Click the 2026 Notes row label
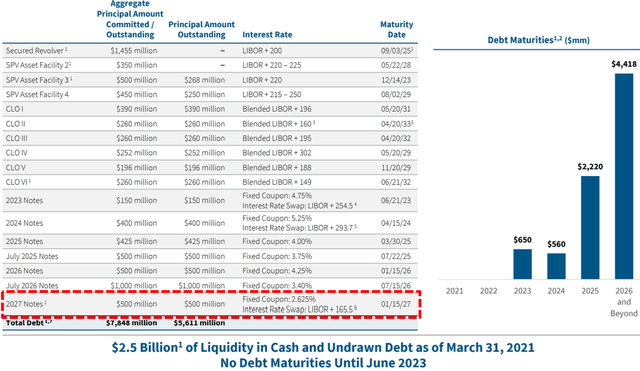This screenshot has width=640, height=371. coord(24,271)
